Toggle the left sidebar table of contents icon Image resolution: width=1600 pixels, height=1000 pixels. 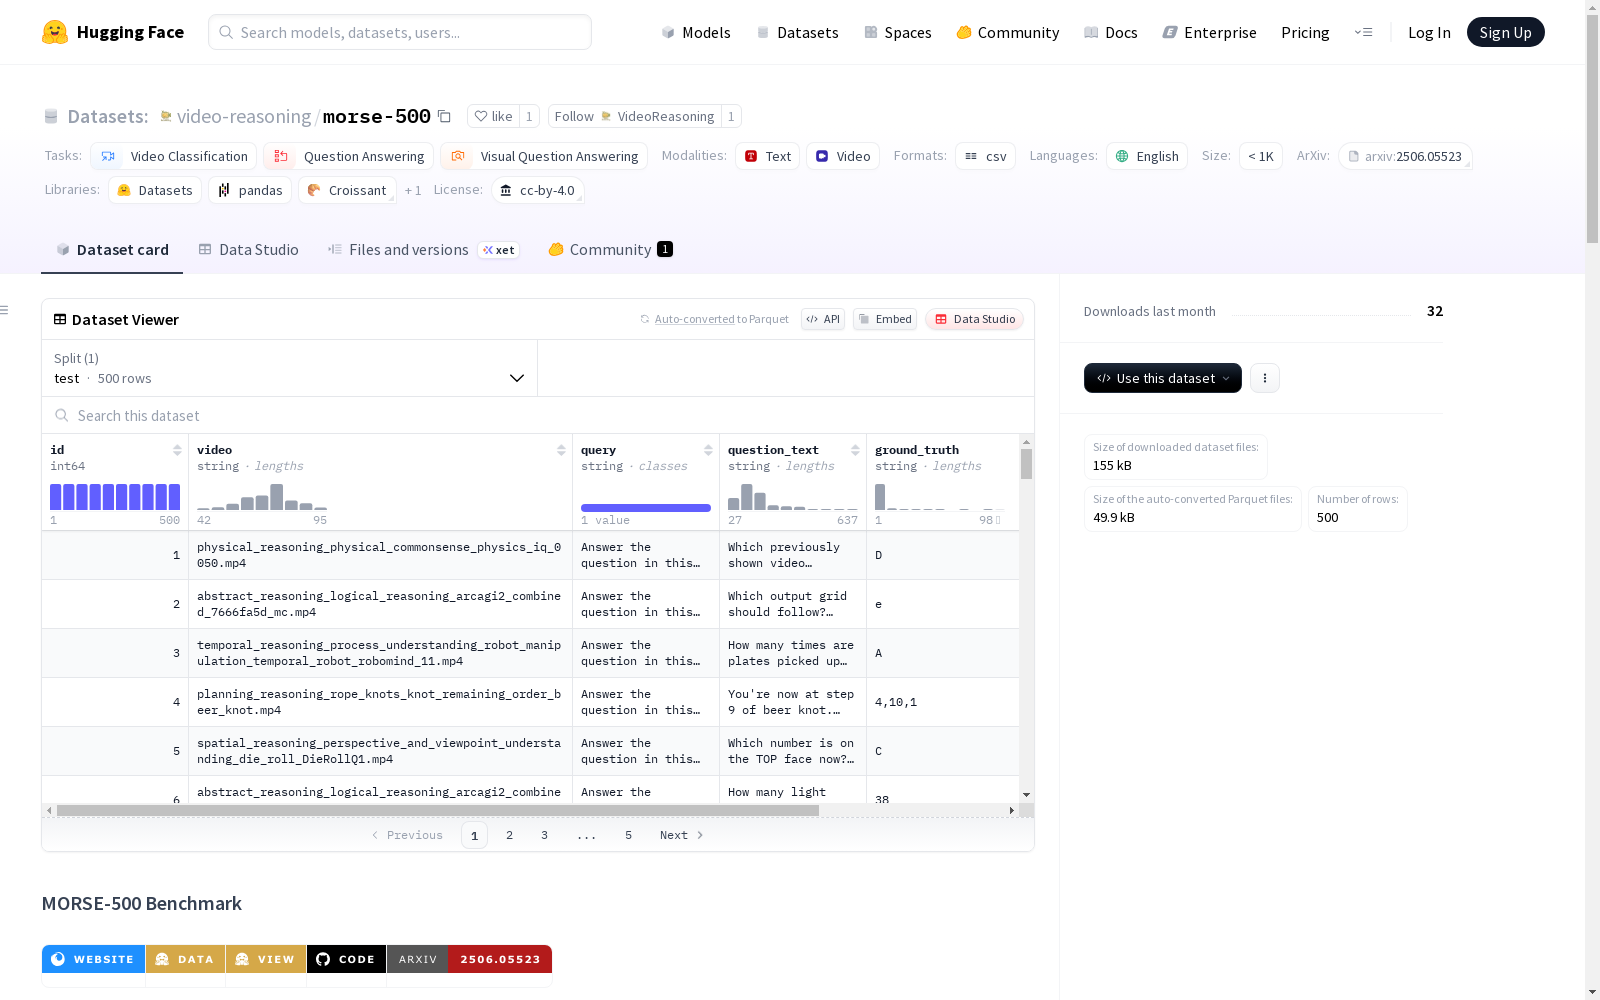click(5, 310)
